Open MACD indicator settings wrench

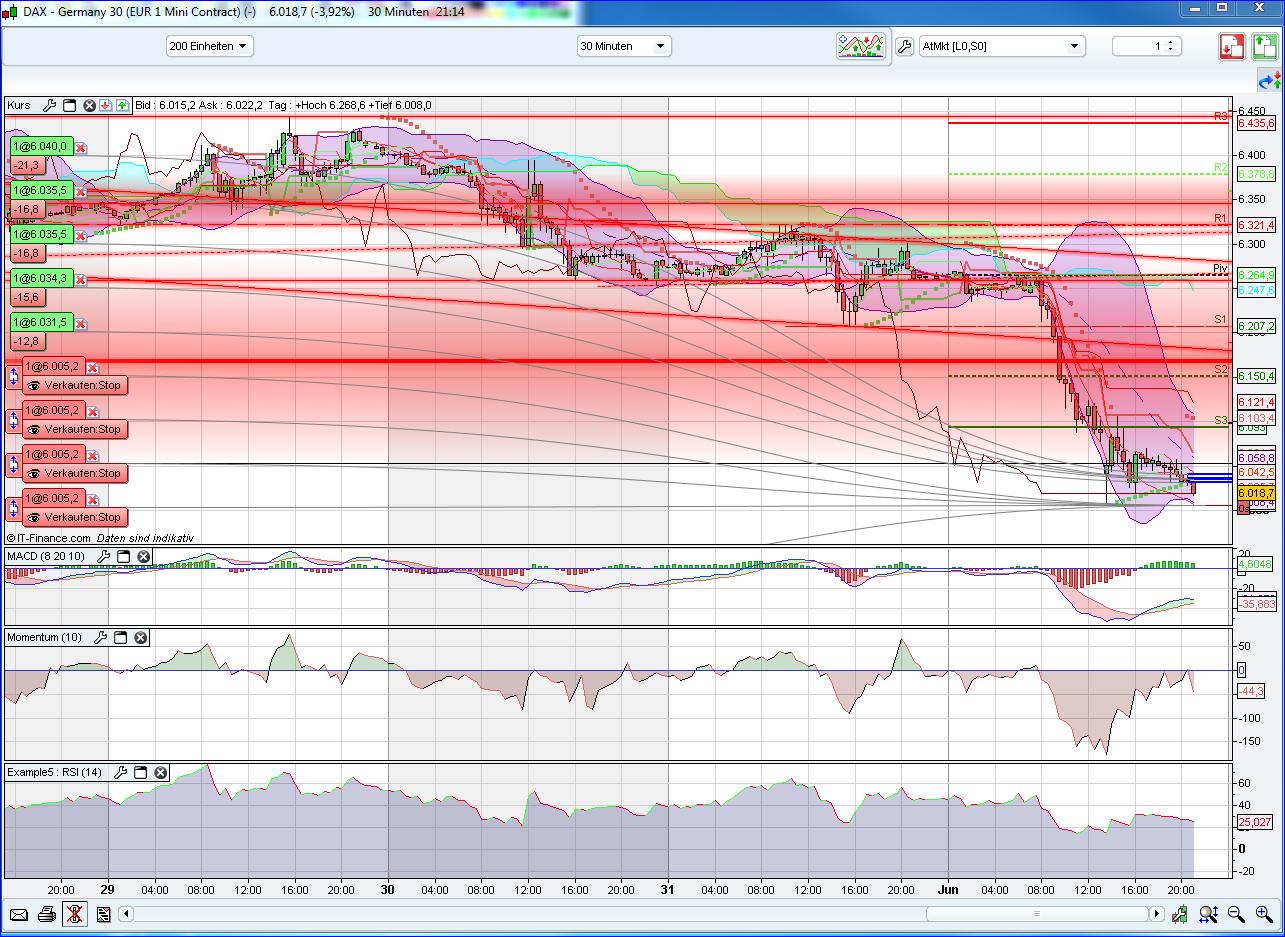102,556
